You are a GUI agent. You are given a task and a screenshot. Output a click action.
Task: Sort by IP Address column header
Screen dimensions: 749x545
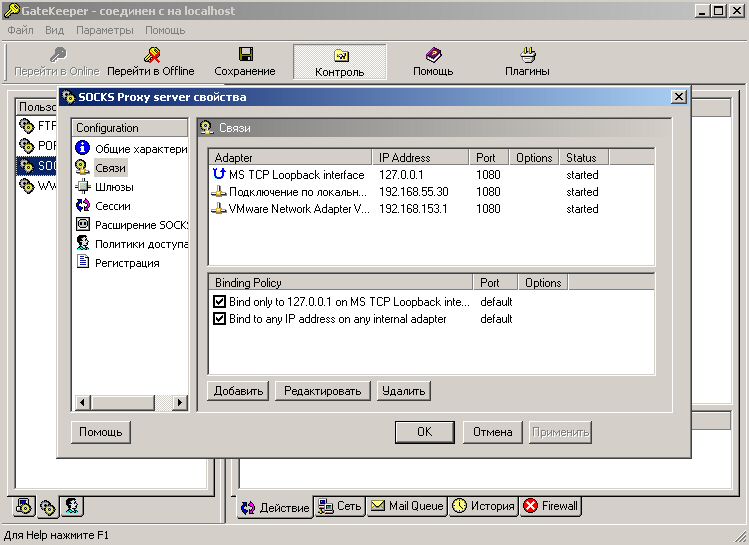(420, 158)
